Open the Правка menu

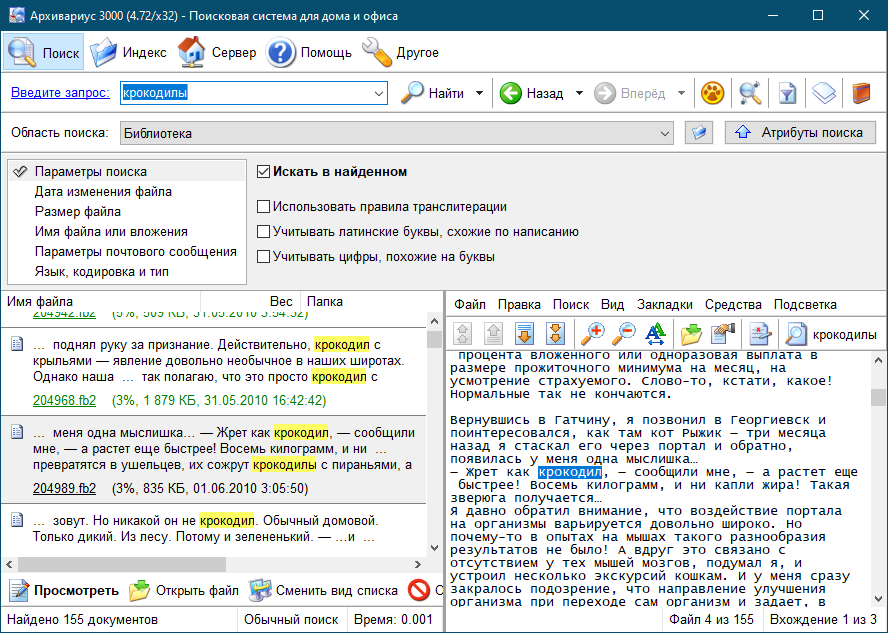pyautogui.click(x=519, y=305)
